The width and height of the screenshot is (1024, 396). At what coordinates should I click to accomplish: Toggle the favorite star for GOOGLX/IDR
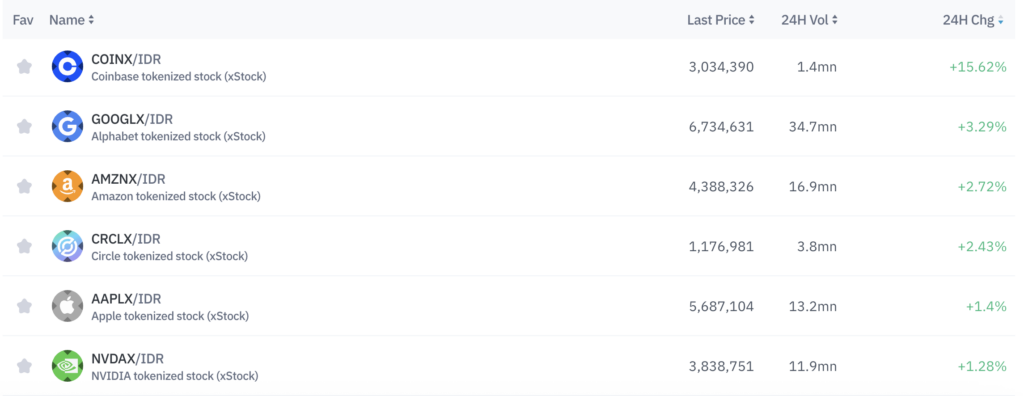[x=24, y=127]
